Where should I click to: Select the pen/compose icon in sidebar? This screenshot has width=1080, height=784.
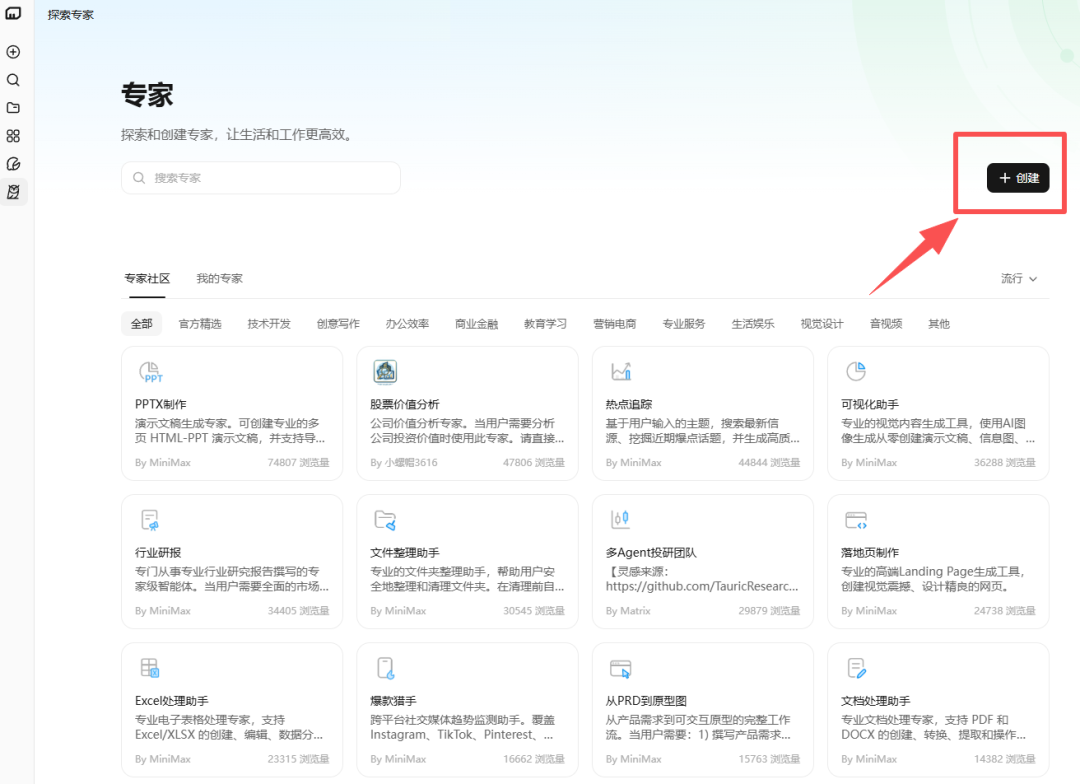coord(13,164)
